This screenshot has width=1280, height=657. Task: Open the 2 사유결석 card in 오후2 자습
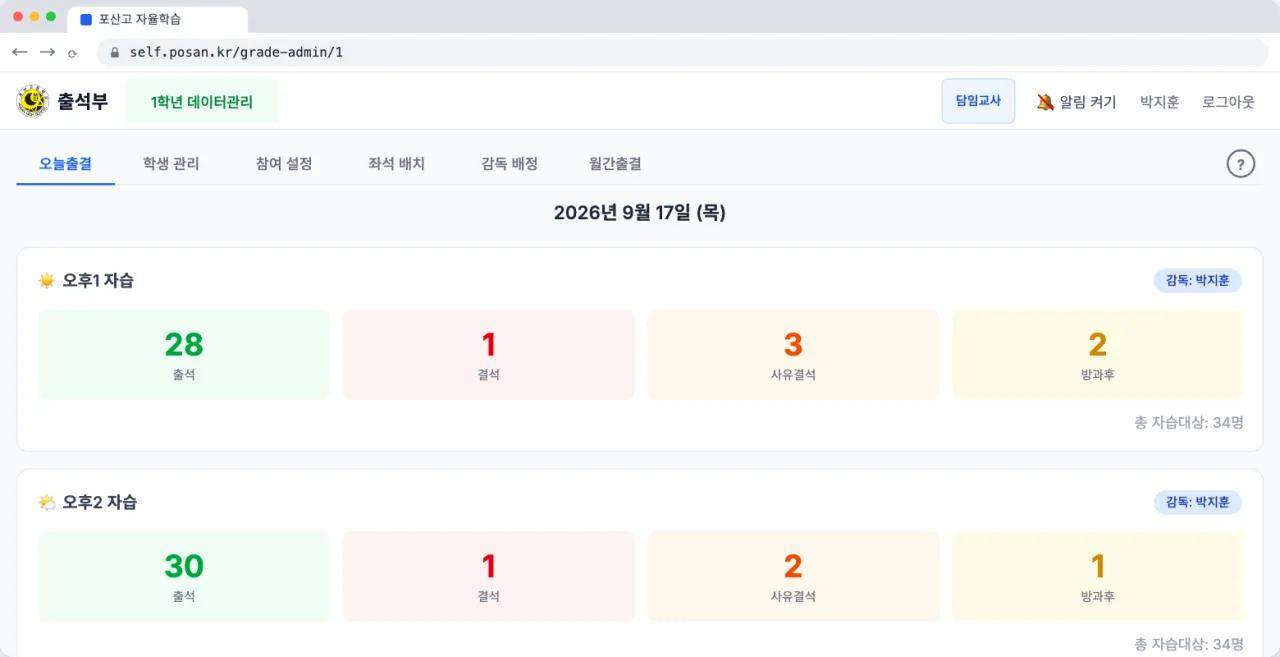point(793,576)
